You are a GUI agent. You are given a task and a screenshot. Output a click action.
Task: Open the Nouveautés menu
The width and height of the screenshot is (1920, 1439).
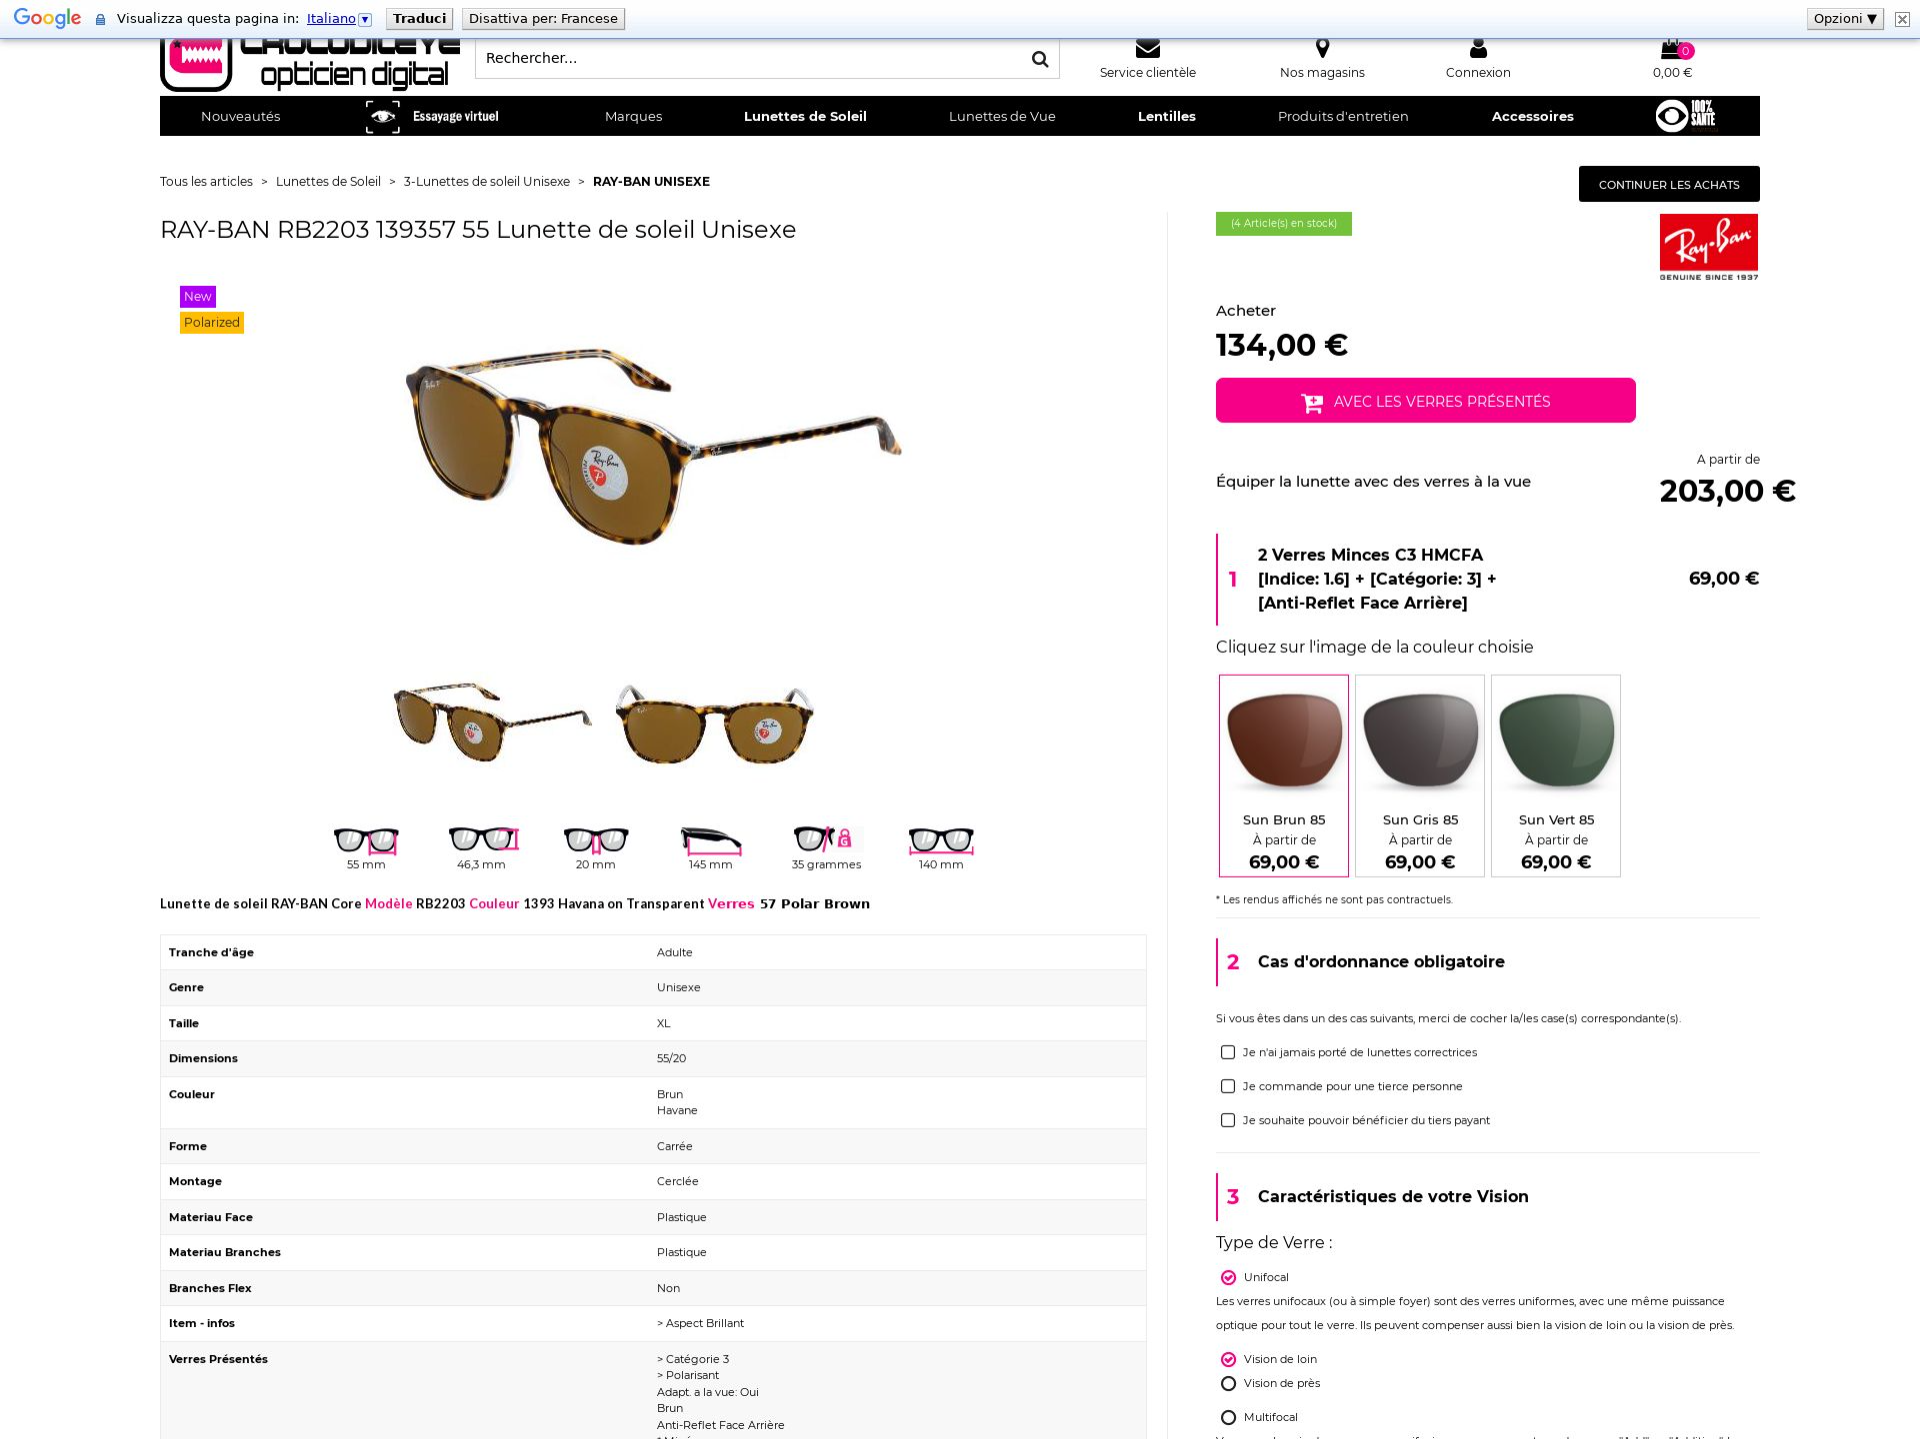click(x=241, y=116)
